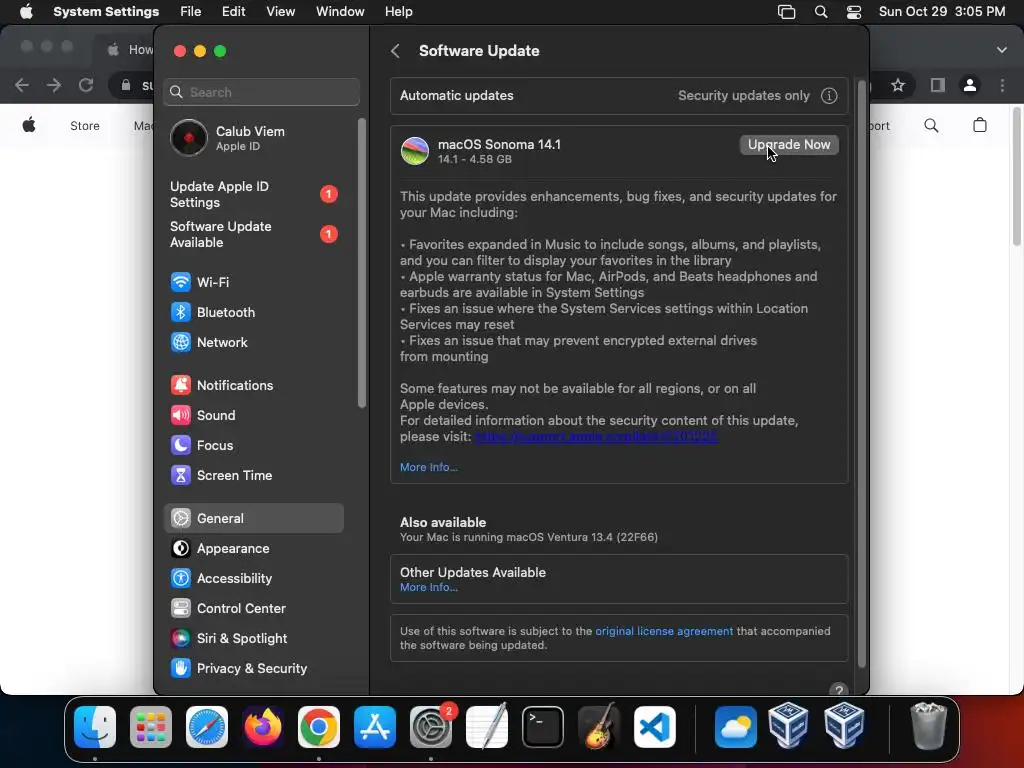Select Bluetooth in the sidebar
Image resolution: width=1024 pixels, height=768 pixels.
point(253,312)
